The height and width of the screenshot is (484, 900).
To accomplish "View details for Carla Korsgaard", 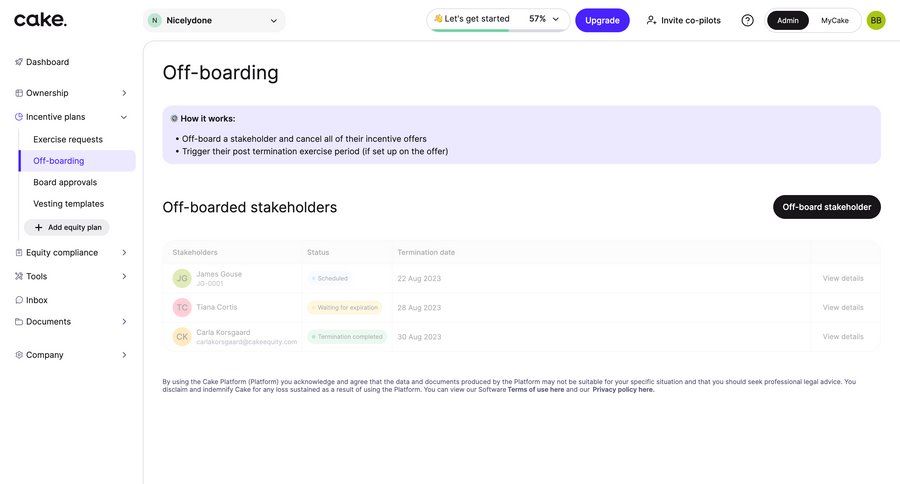I will pyautogui.click(x=843, y=337).
